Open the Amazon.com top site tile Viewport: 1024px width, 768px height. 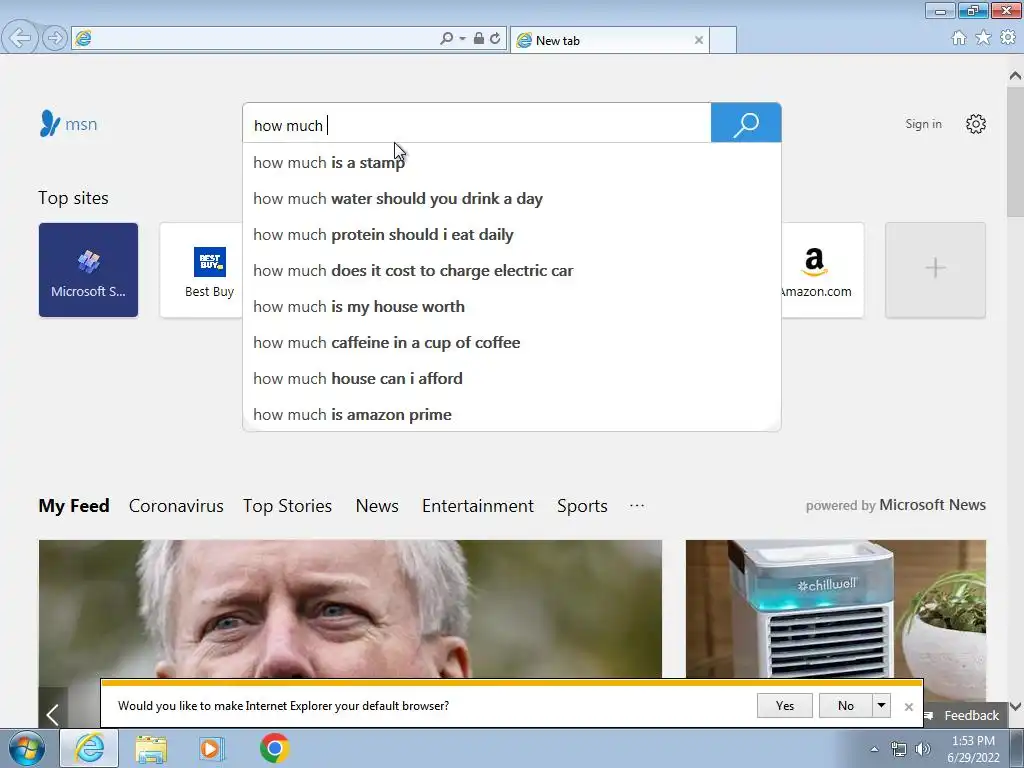point(822,270)
